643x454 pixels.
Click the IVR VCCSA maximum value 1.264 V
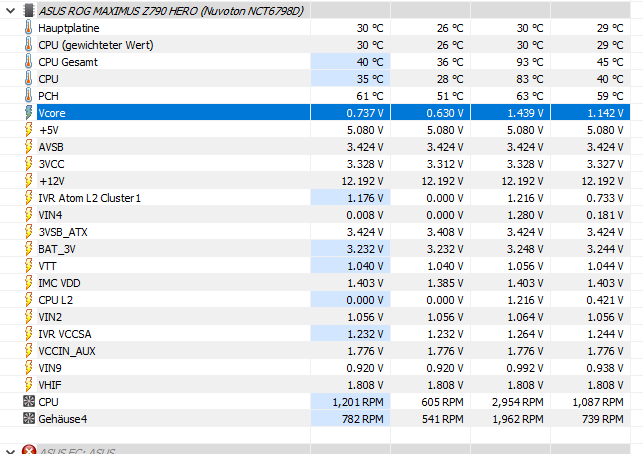[525, 334]
